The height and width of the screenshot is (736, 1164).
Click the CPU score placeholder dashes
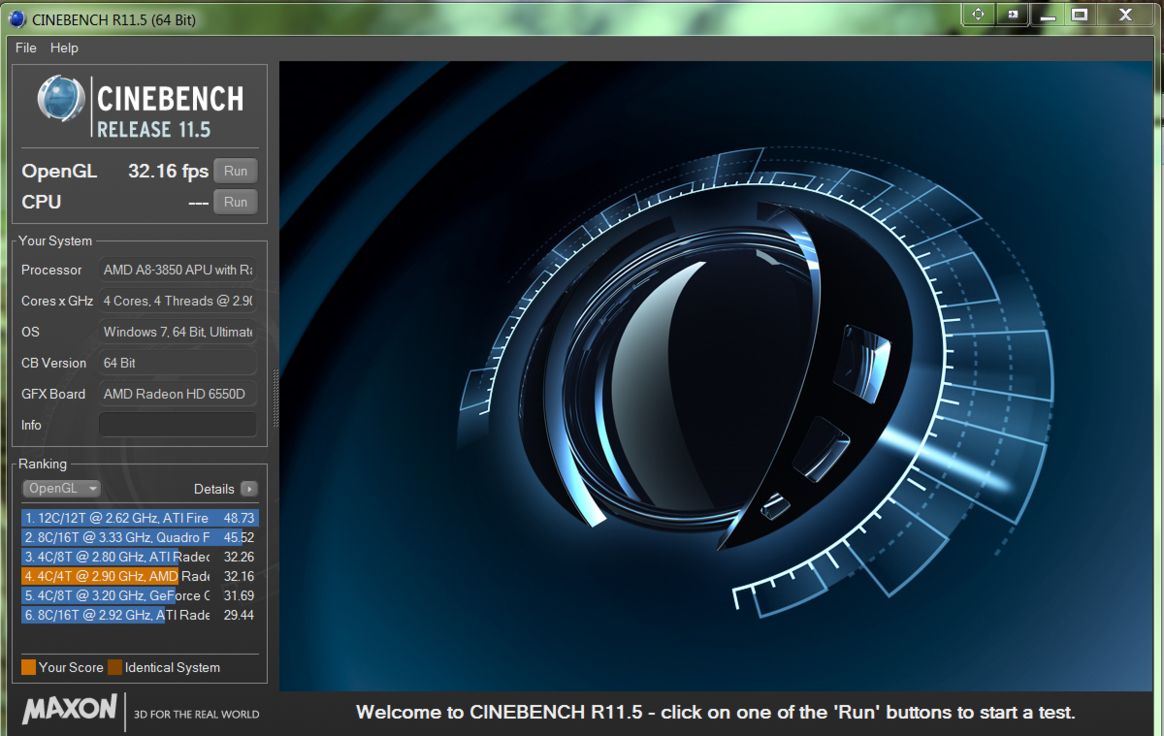tap(198, 203)
